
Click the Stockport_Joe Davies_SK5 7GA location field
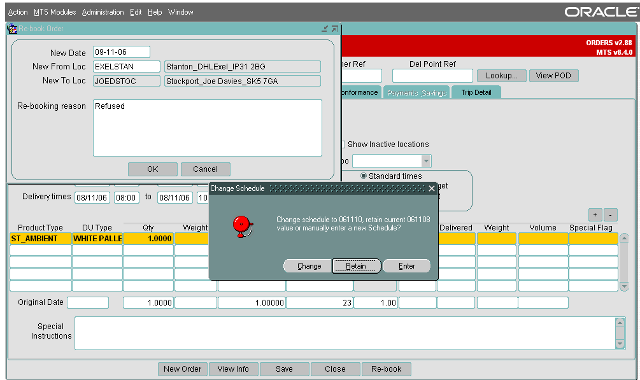tap(242, 81)
